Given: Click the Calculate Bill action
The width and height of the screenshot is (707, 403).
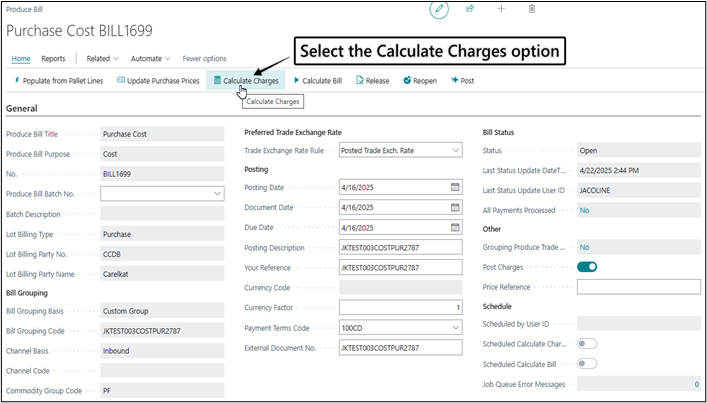Looking at the screenshot, I should tap(318, 81).
